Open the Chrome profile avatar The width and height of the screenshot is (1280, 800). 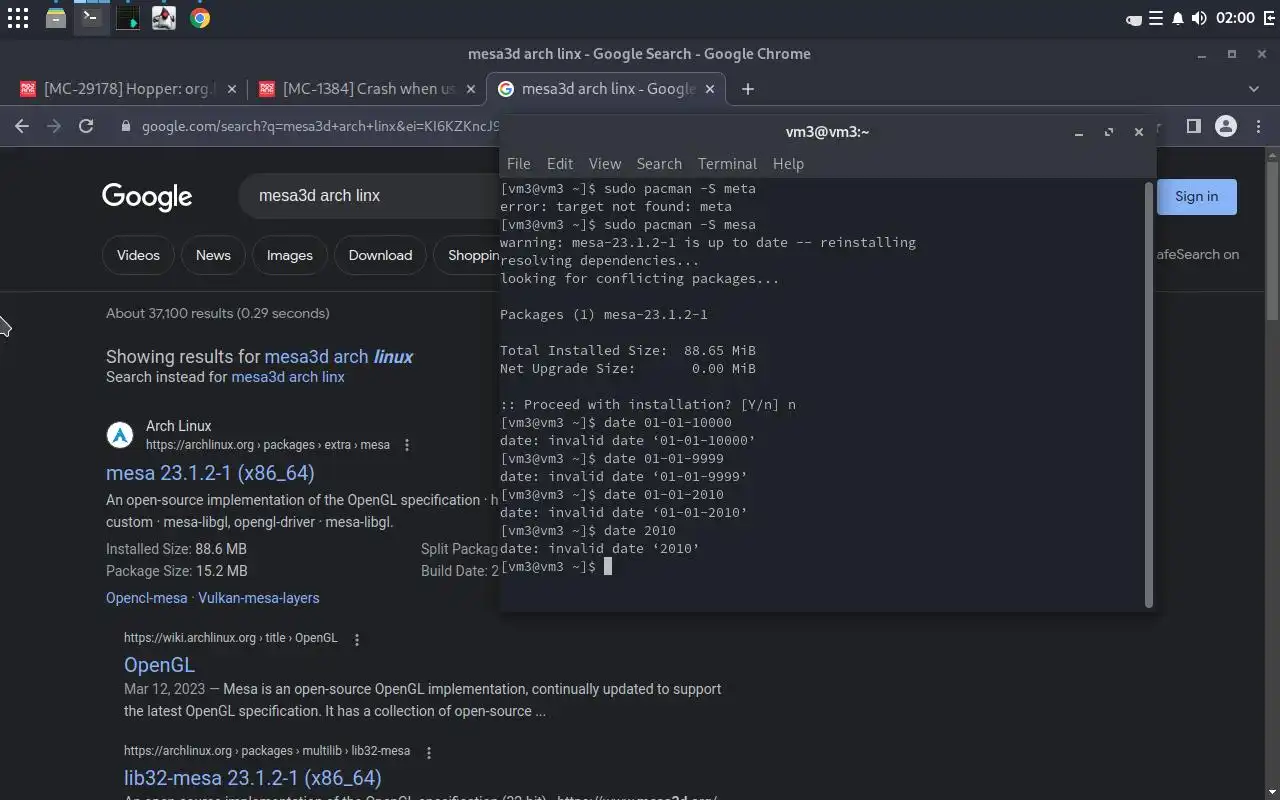[x=1226, y=126]
